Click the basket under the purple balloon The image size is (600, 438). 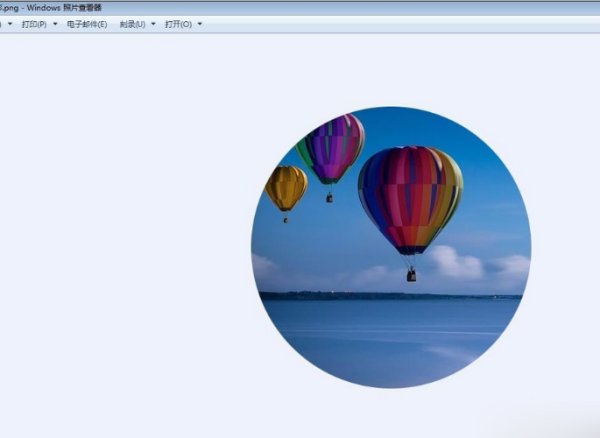tap(329, 197)
